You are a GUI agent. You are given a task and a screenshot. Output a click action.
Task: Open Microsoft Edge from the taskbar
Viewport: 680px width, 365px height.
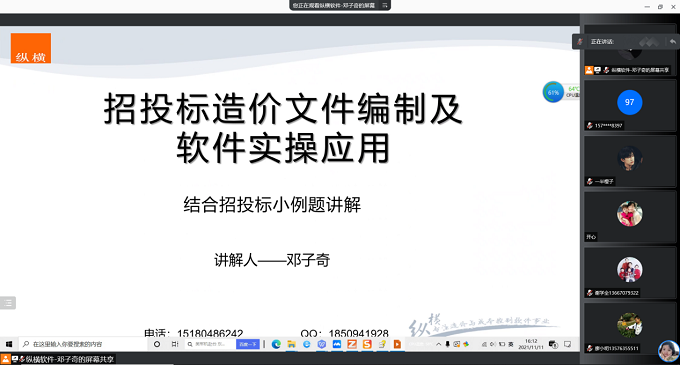[276, 344]
